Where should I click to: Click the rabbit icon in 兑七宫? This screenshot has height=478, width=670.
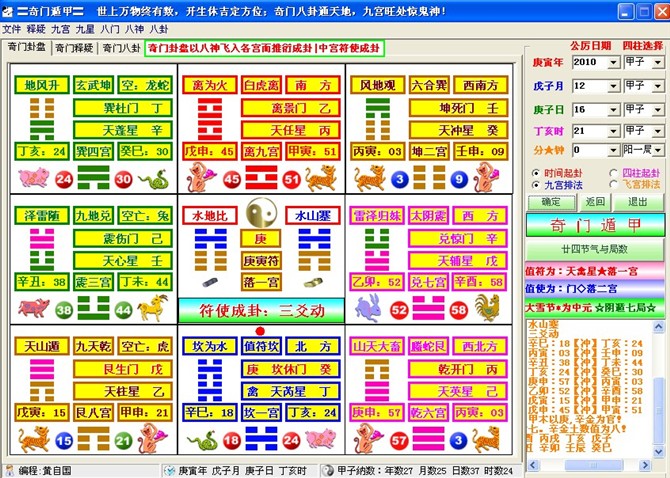tap(370, 308)
